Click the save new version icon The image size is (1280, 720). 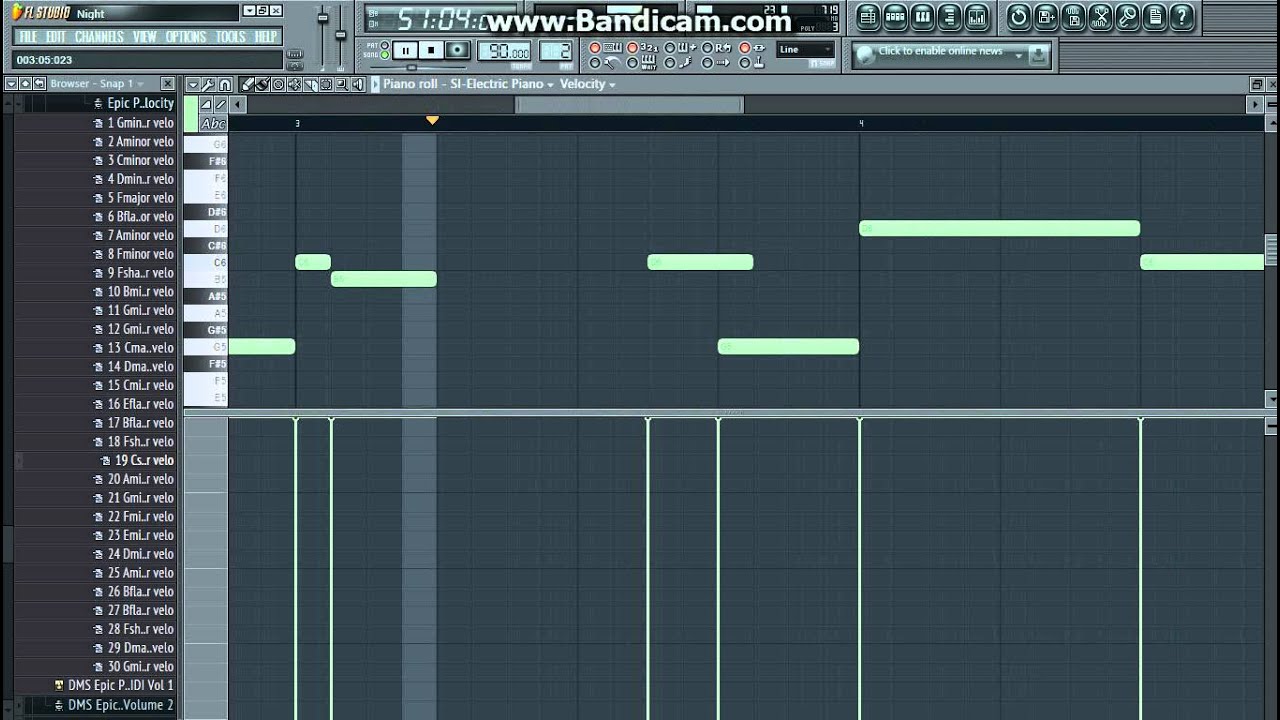pos(1046,17)
